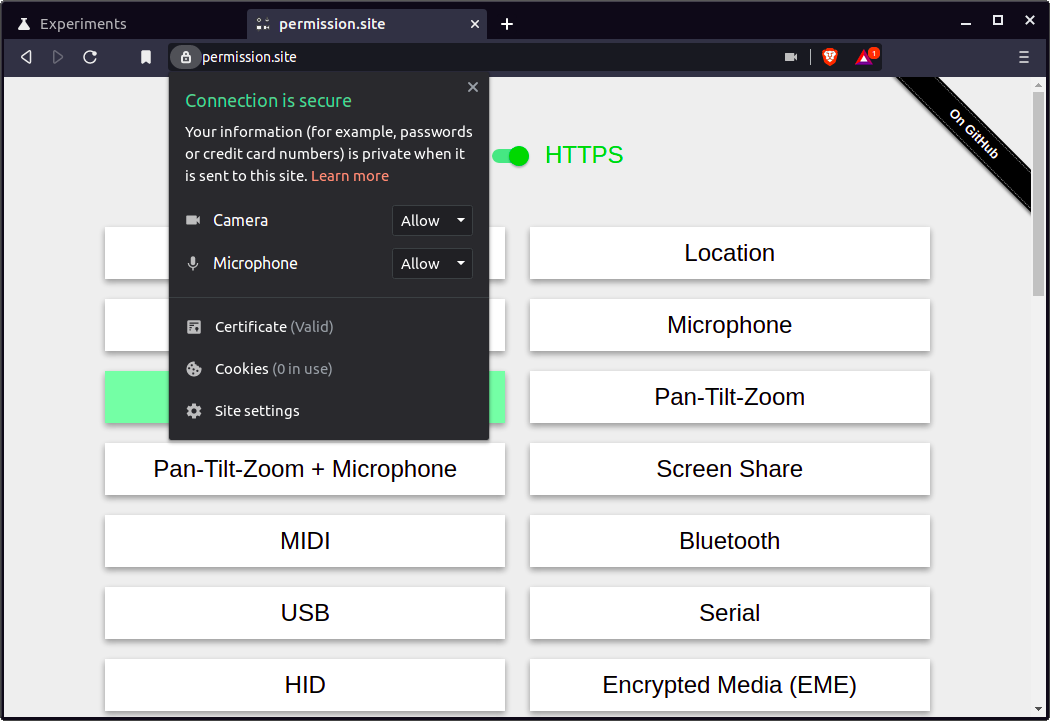Open Brave Shields lion icon
Viewport: 1050px width, 721px height.
(830, 57)
